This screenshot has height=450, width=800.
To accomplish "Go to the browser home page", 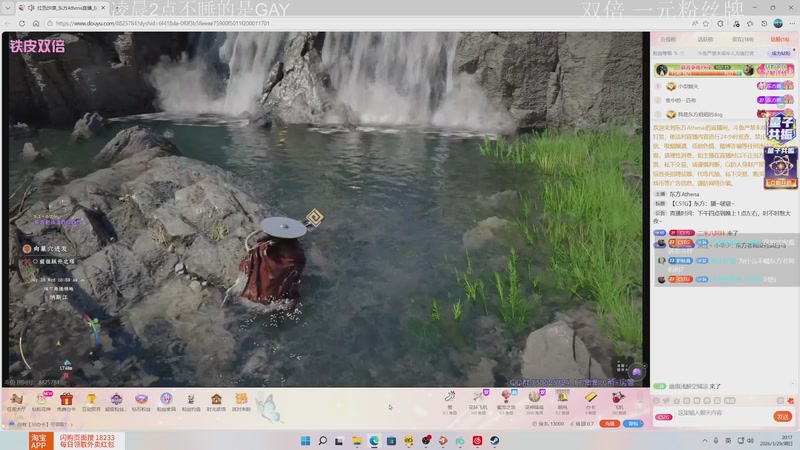I will click(36, 23).
